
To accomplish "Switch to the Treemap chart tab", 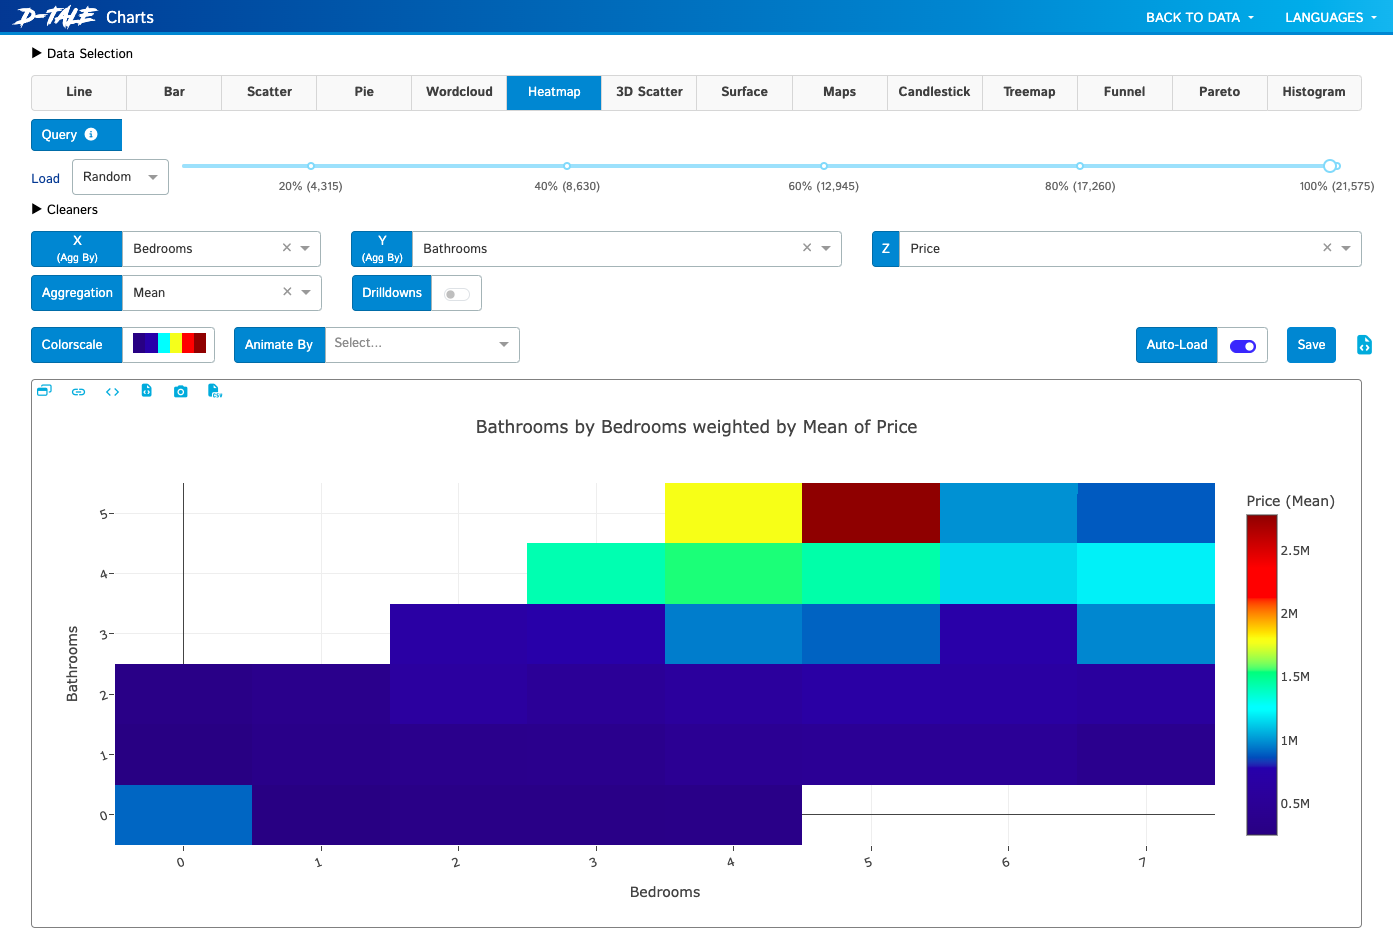I will coord(1029,92).
